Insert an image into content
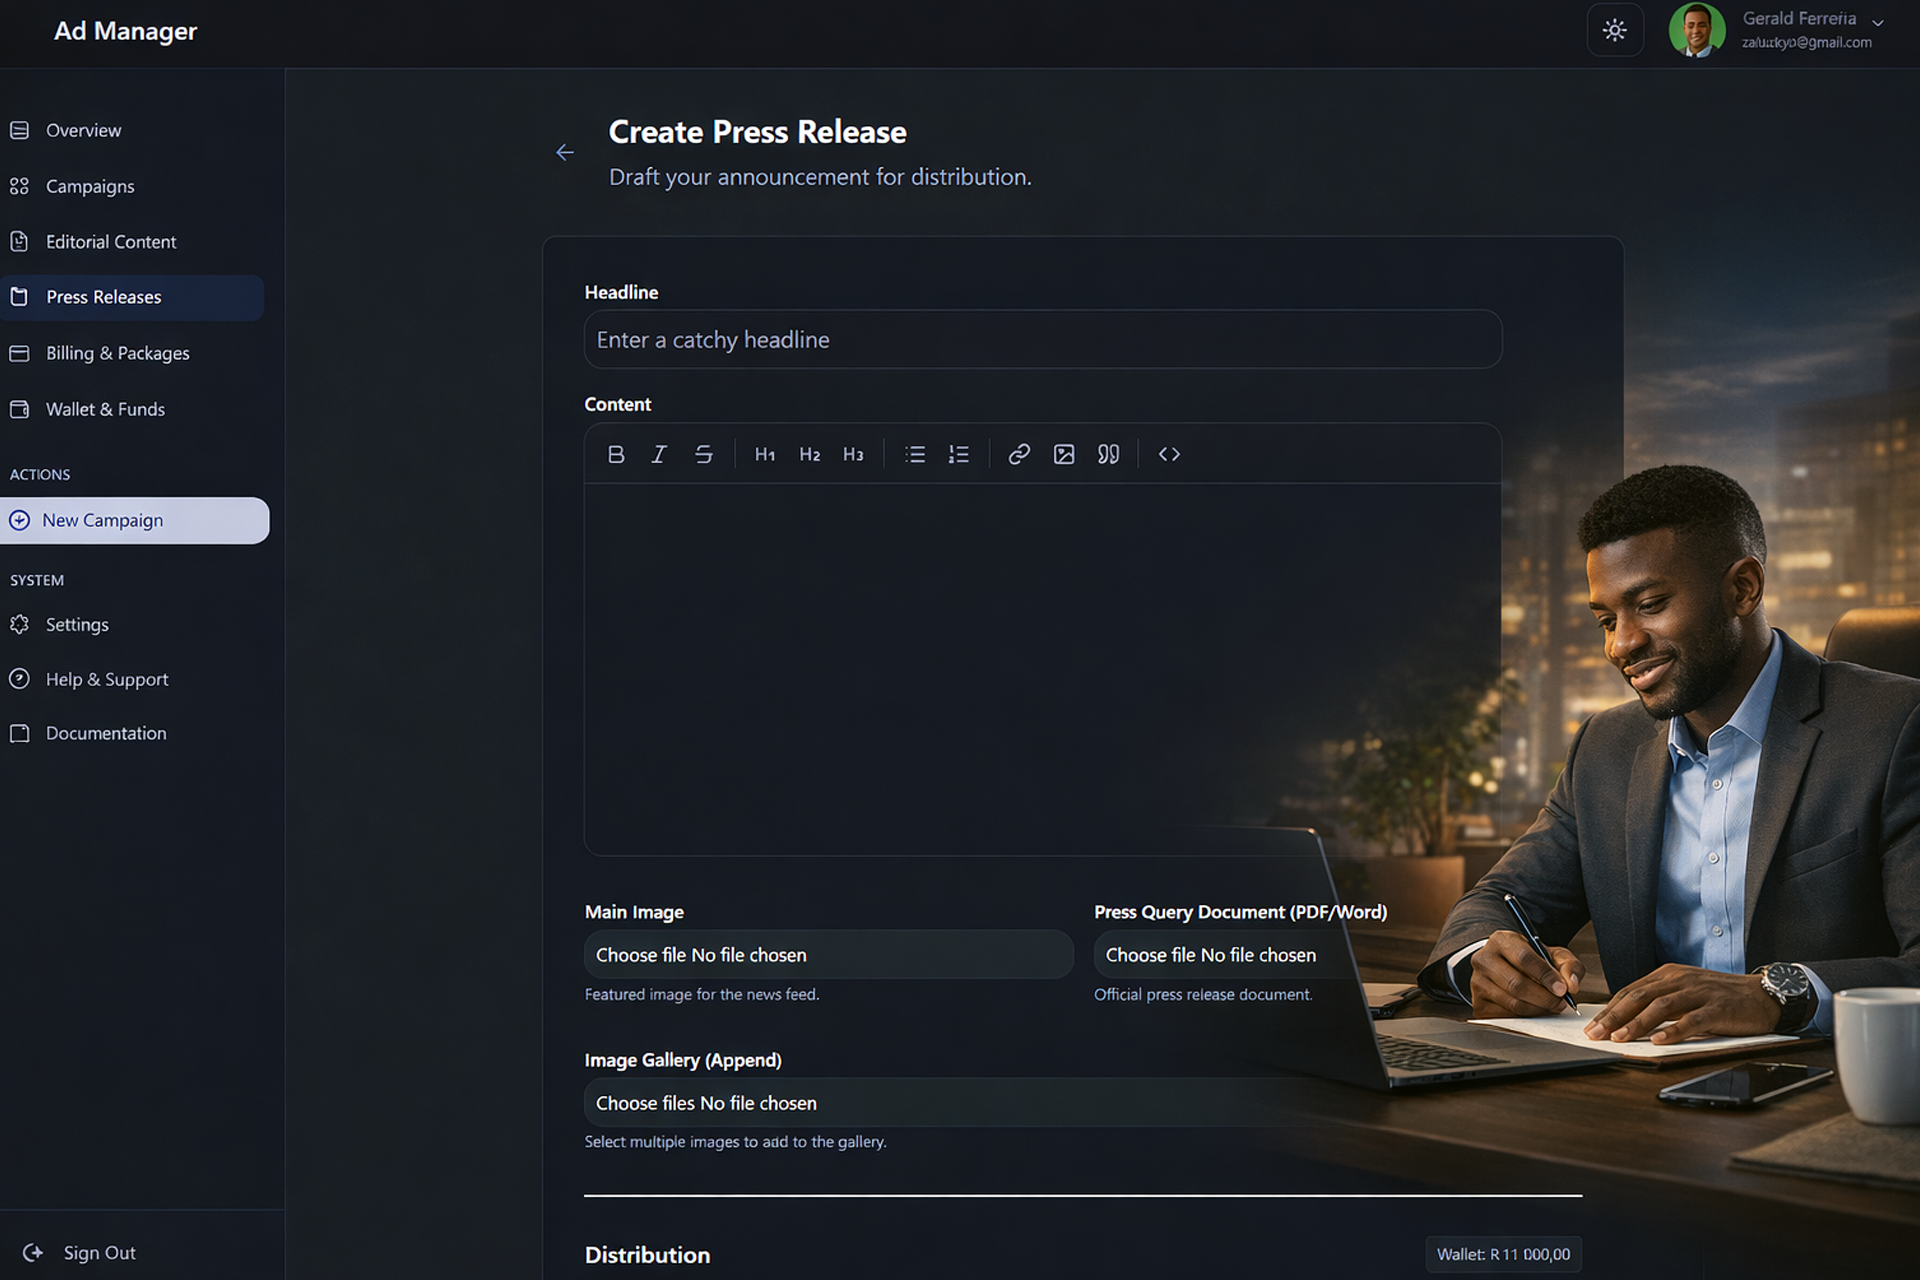 pyautogui.click(x=1063, y=454)
